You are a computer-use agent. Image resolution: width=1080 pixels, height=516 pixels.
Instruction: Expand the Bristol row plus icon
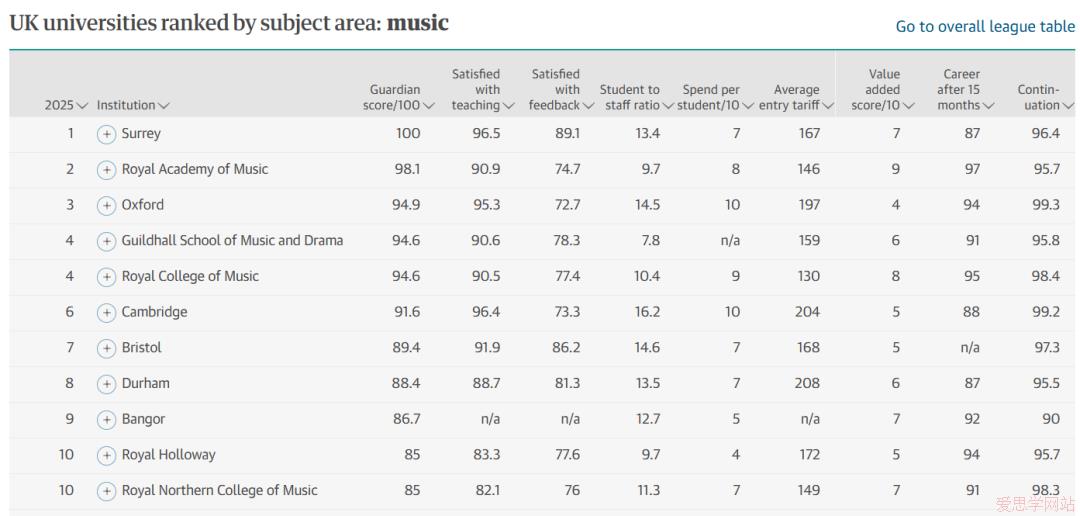[x=106, y=349]
